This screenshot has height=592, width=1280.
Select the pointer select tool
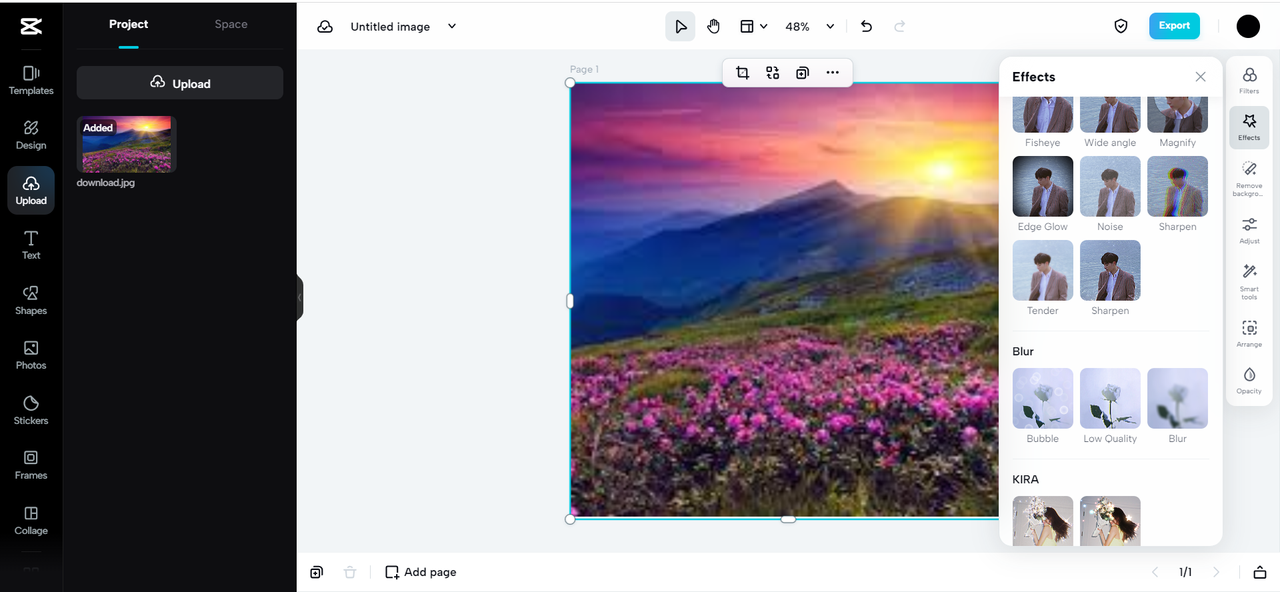[x=680, y=27]
